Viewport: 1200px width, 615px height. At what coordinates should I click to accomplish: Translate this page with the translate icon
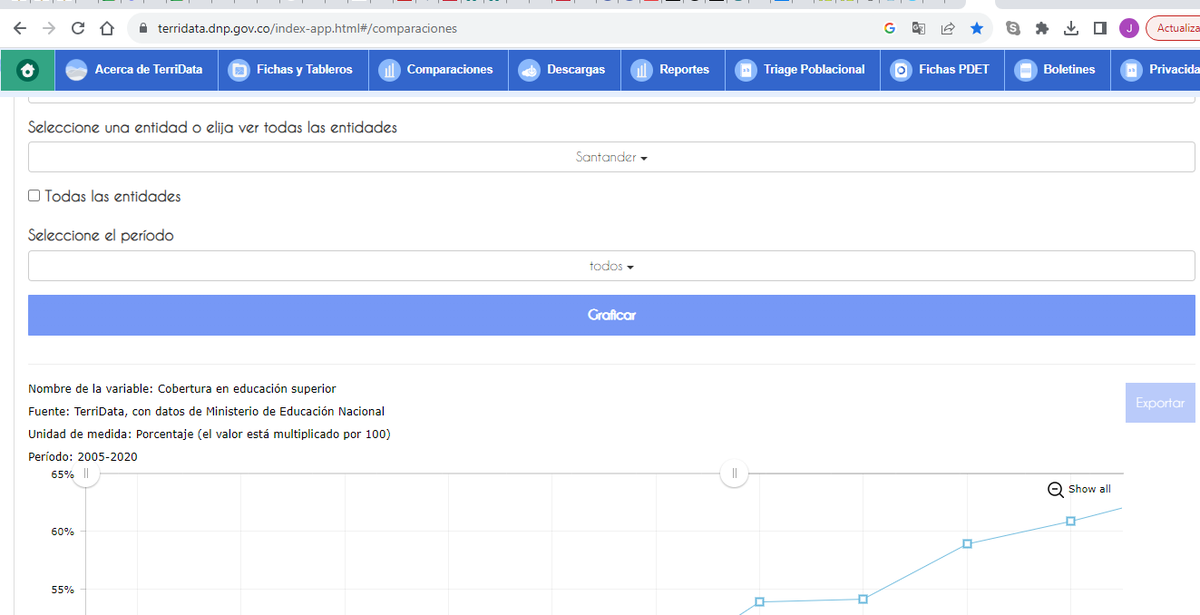(x=918, y=28)
